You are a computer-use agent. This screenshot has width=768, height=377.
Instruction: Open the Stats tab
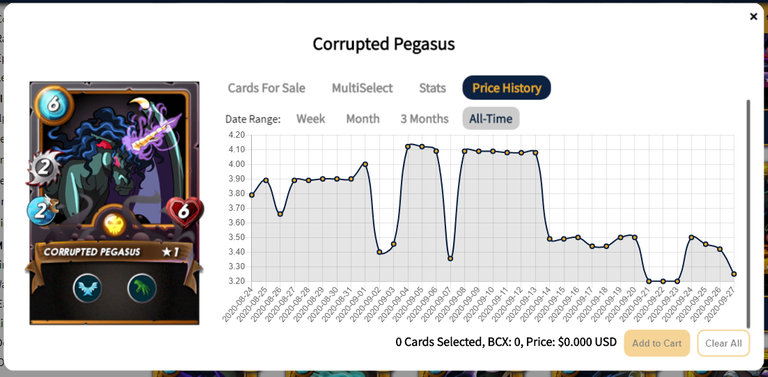point(432,88)
